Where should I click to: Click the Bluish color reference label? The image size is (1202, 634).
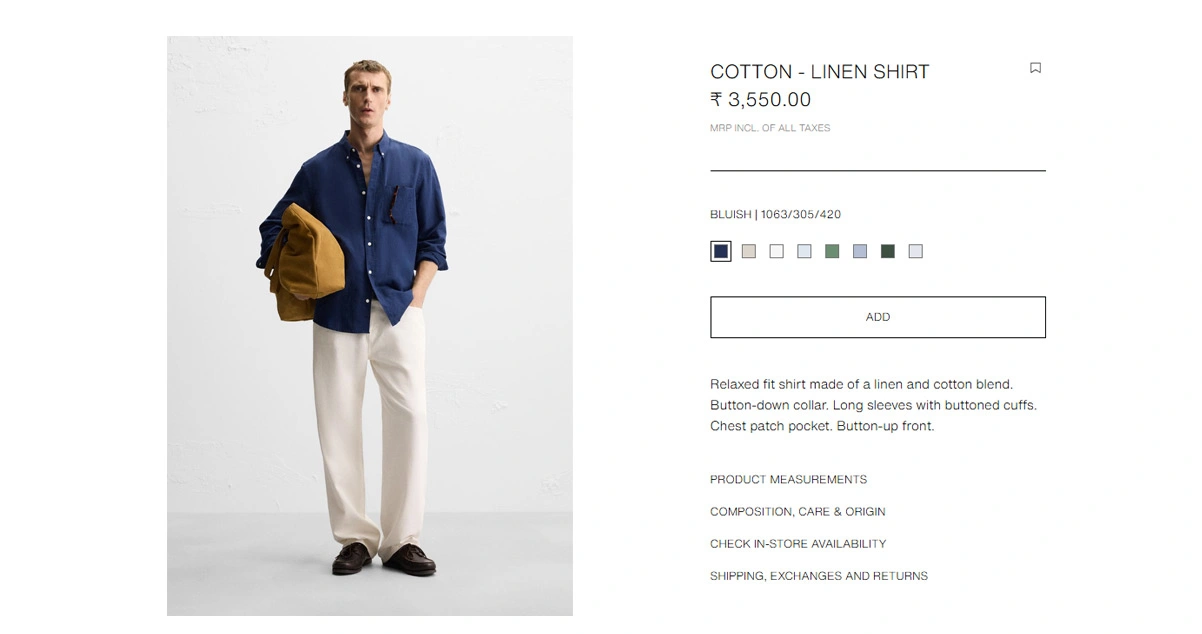775,214
